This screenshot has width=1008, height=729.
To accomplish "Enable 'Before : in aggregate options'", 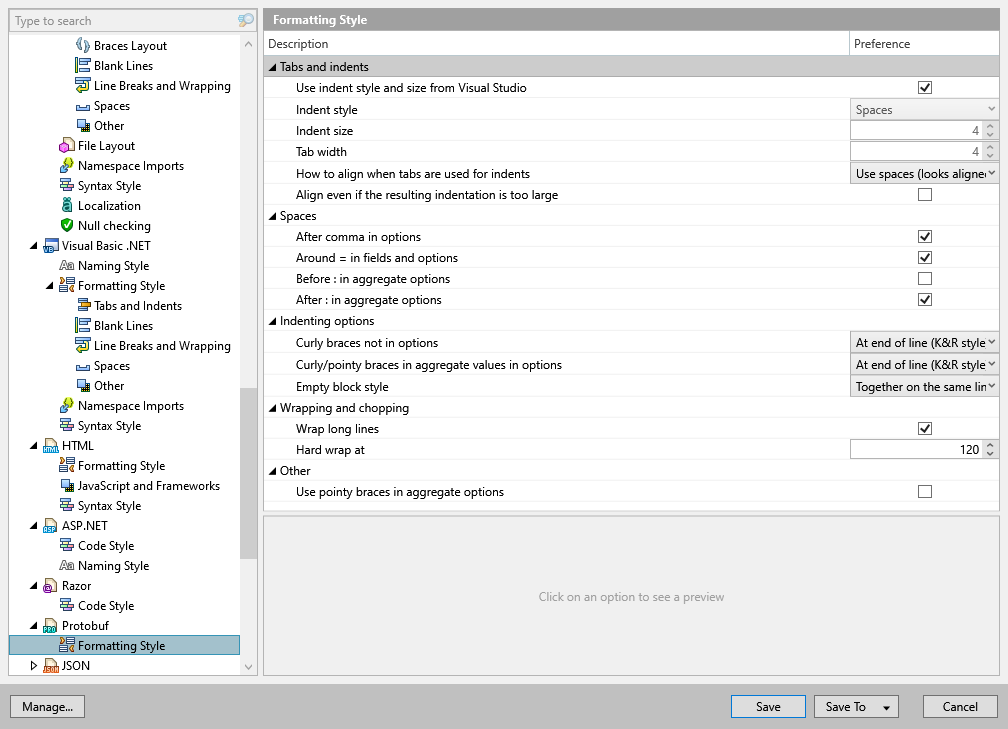I will tap(925, 278).
